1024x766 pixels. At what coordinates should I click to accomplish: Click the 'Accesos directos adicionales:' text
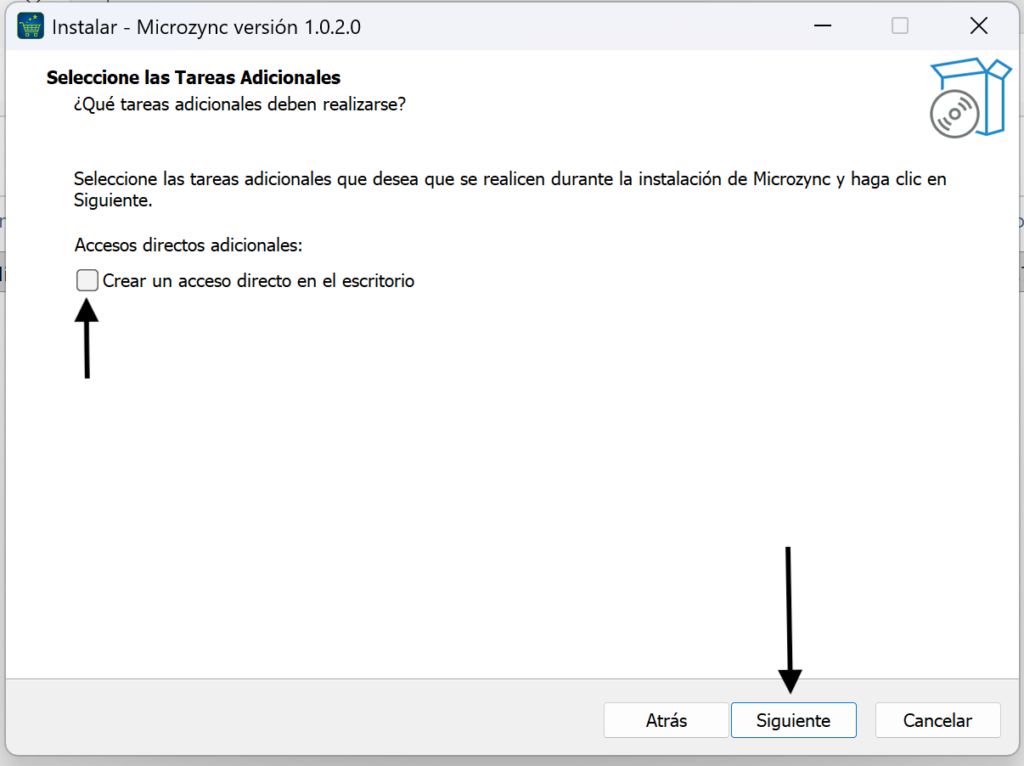(x=188, y=245)
